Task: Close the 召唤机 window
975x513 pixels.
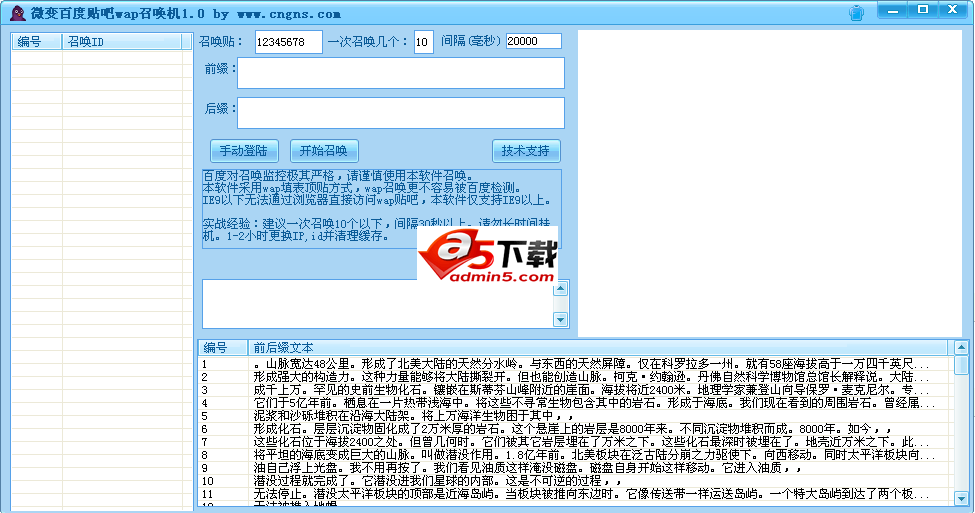Action: coord(952,10)
